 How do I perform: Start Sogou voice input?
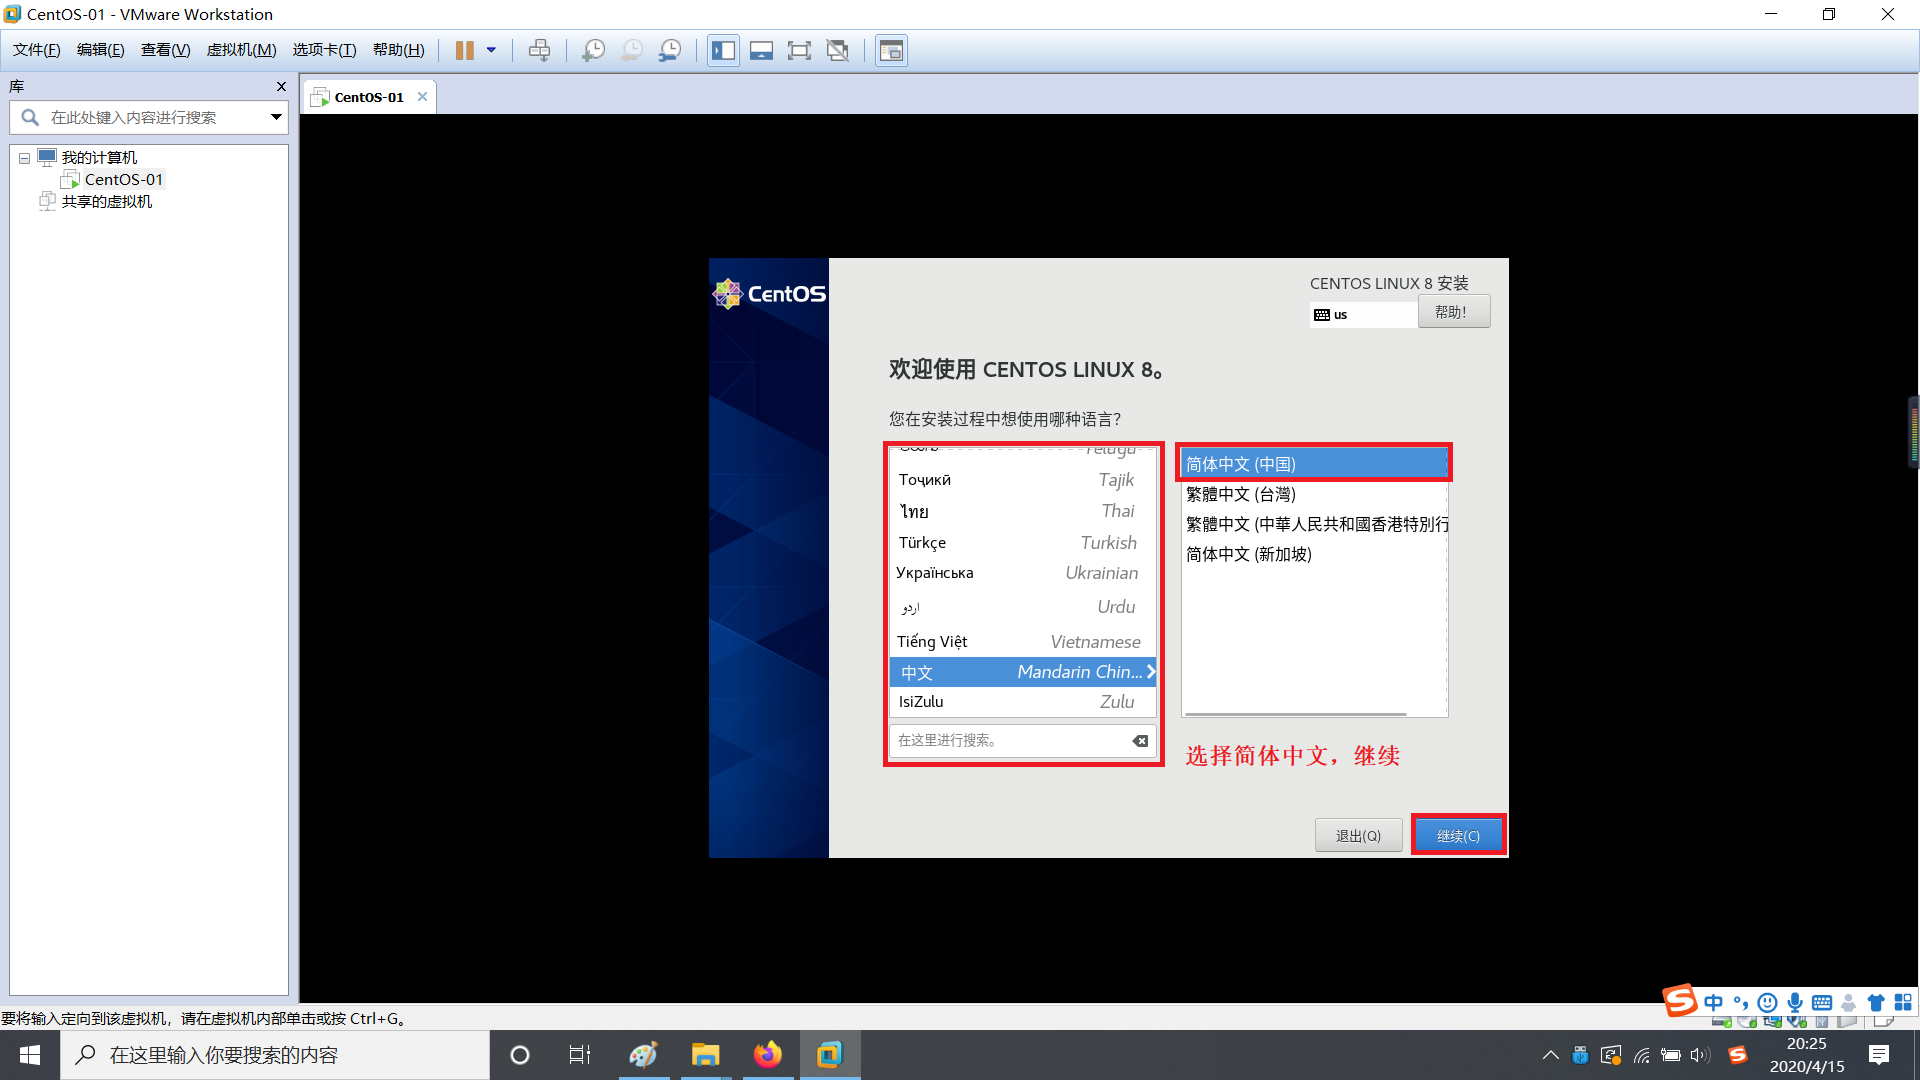point(1795,1002)
